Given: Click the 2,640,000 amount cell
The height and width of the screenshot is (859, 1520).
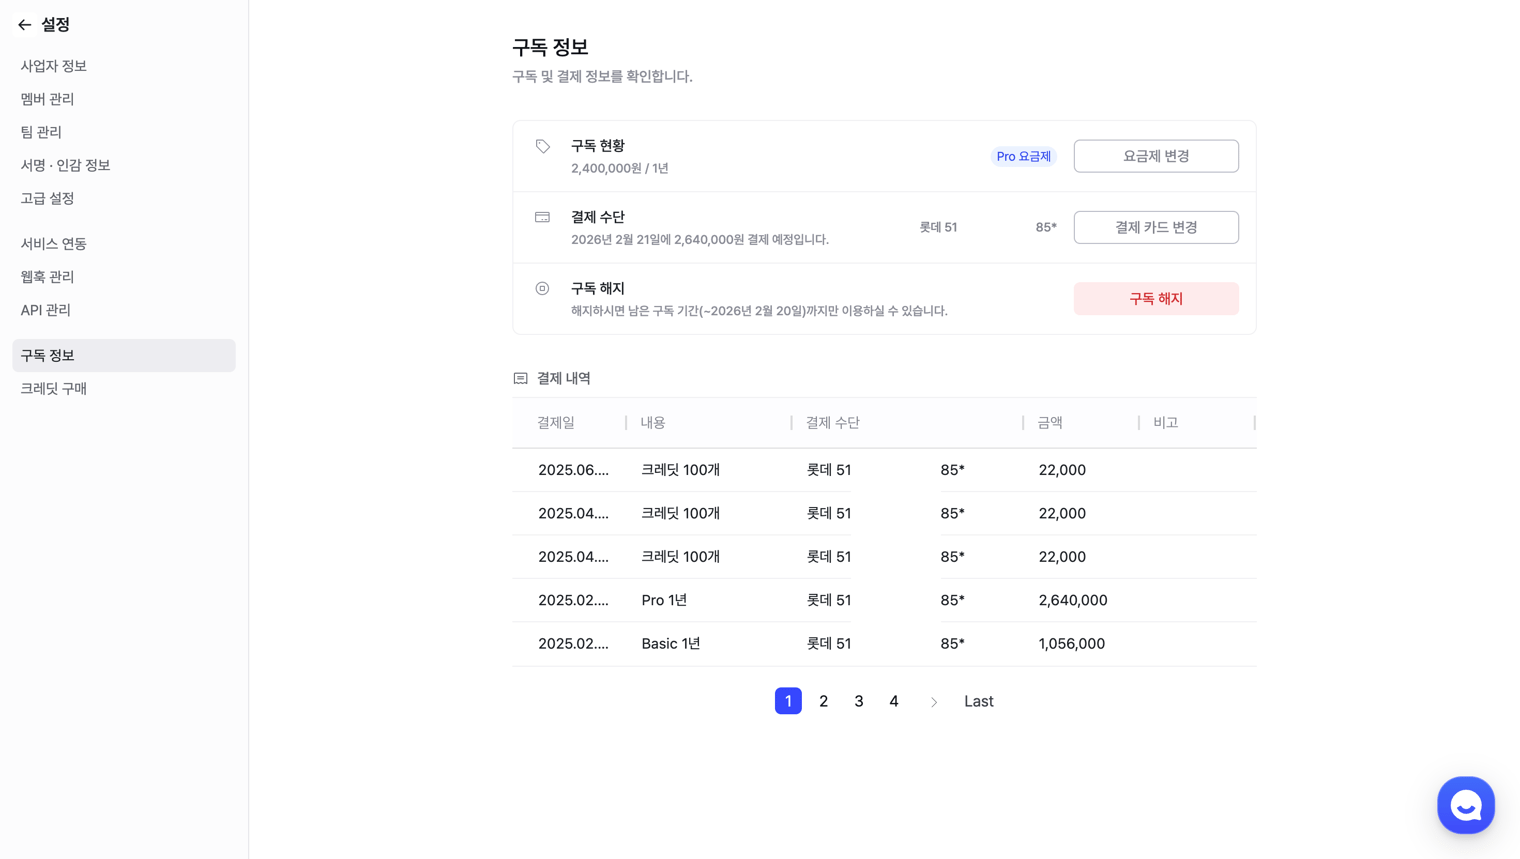Looking at the screenshot, I should click(x=1073, y=600).
